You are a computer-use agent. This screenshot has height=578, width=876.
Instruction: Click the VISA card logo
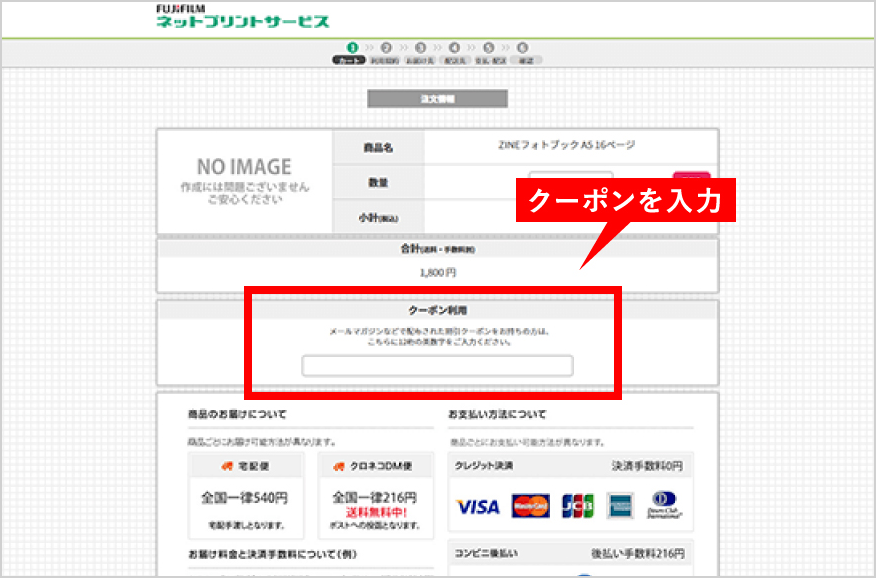(478, 507)
